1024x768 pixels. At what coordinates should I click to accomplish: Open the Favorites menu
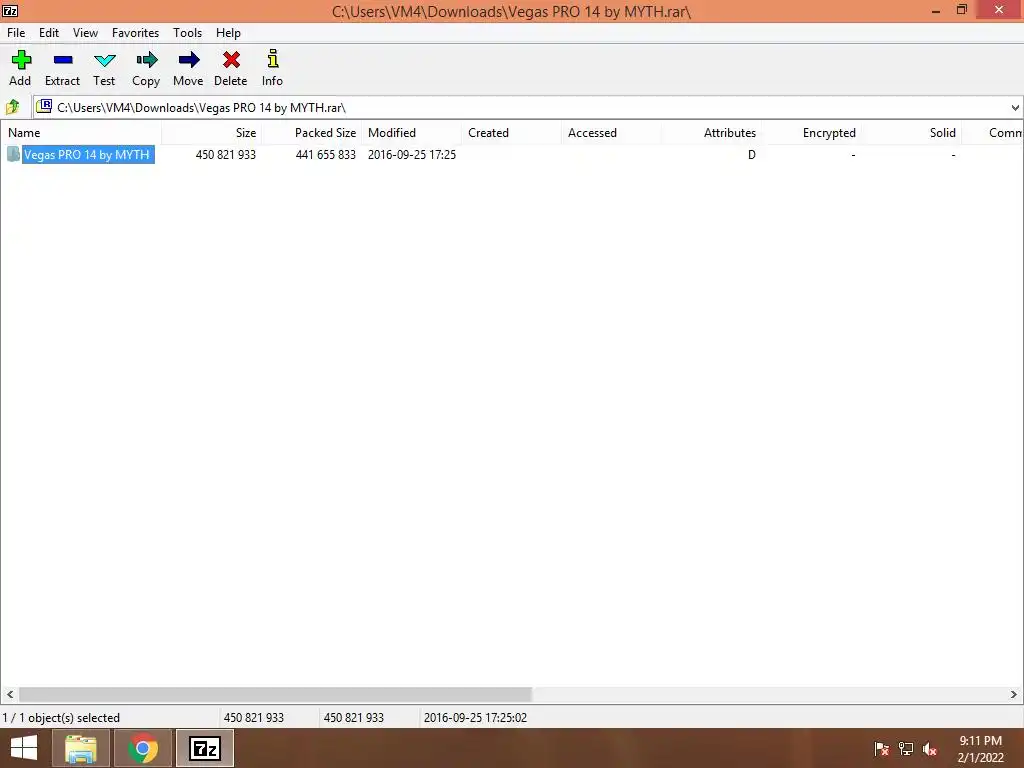[x=135, y=33]
